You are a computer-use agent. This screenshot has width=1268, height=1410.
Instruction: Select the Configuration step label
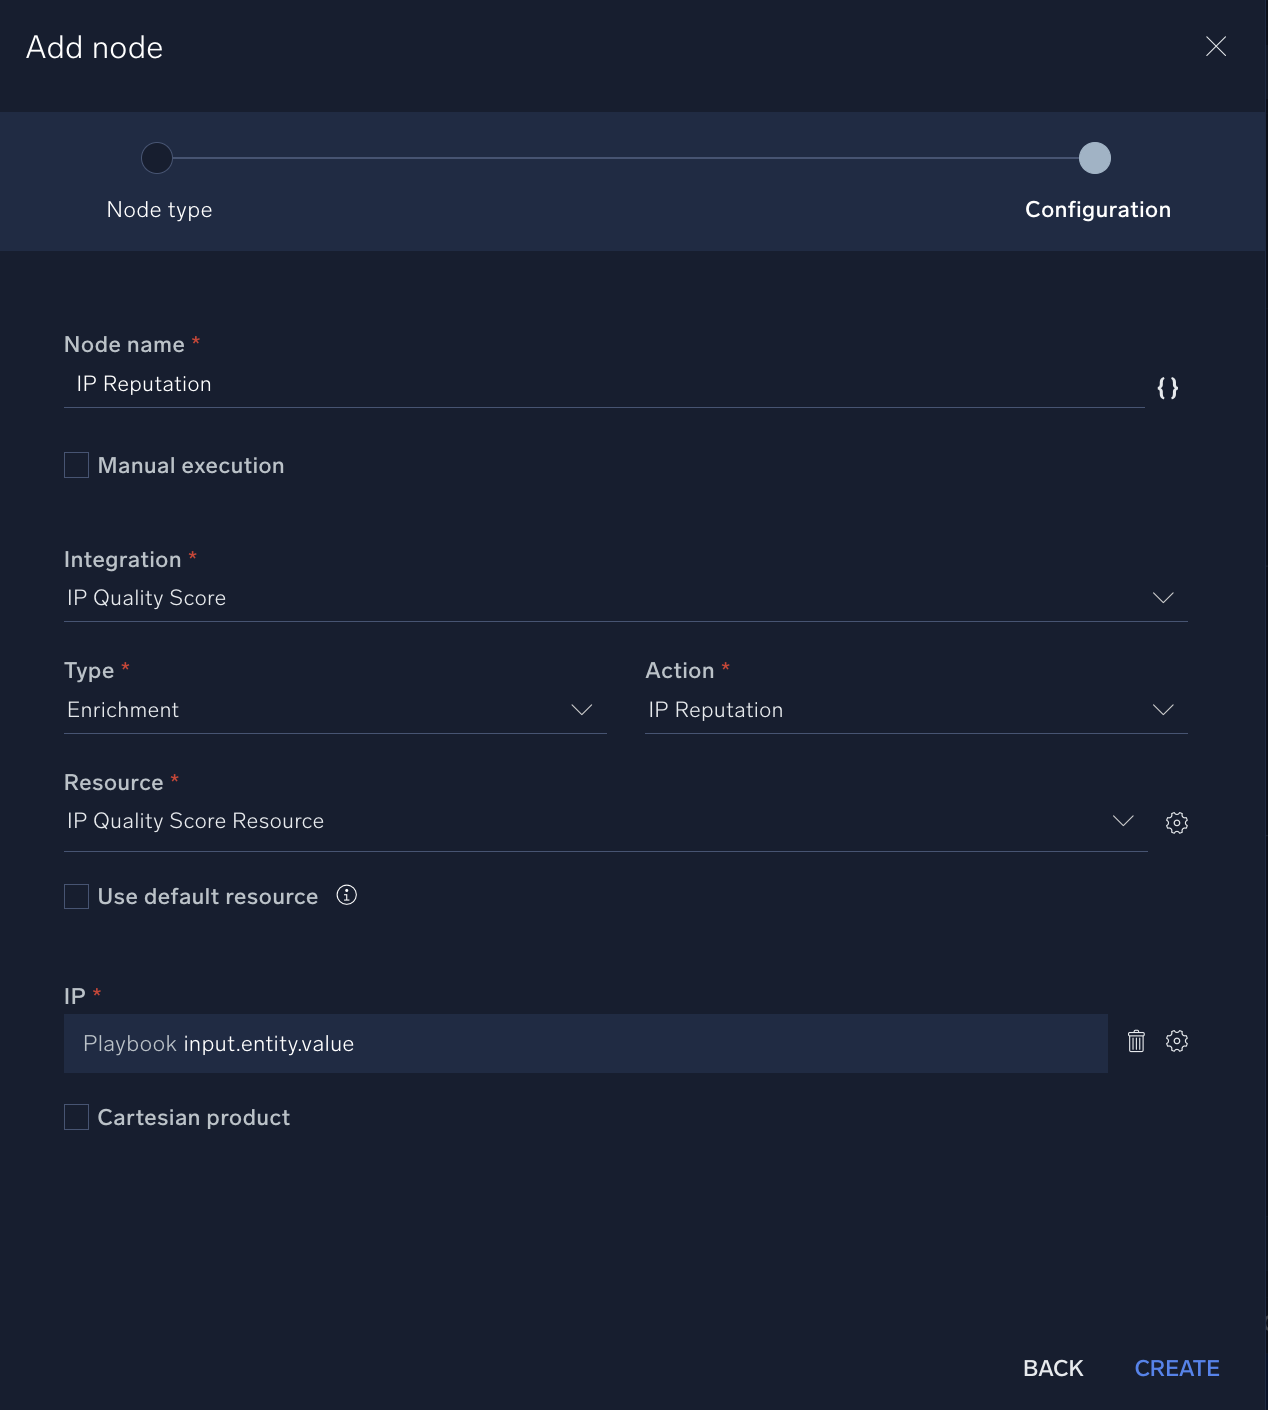click(1098, 209)
